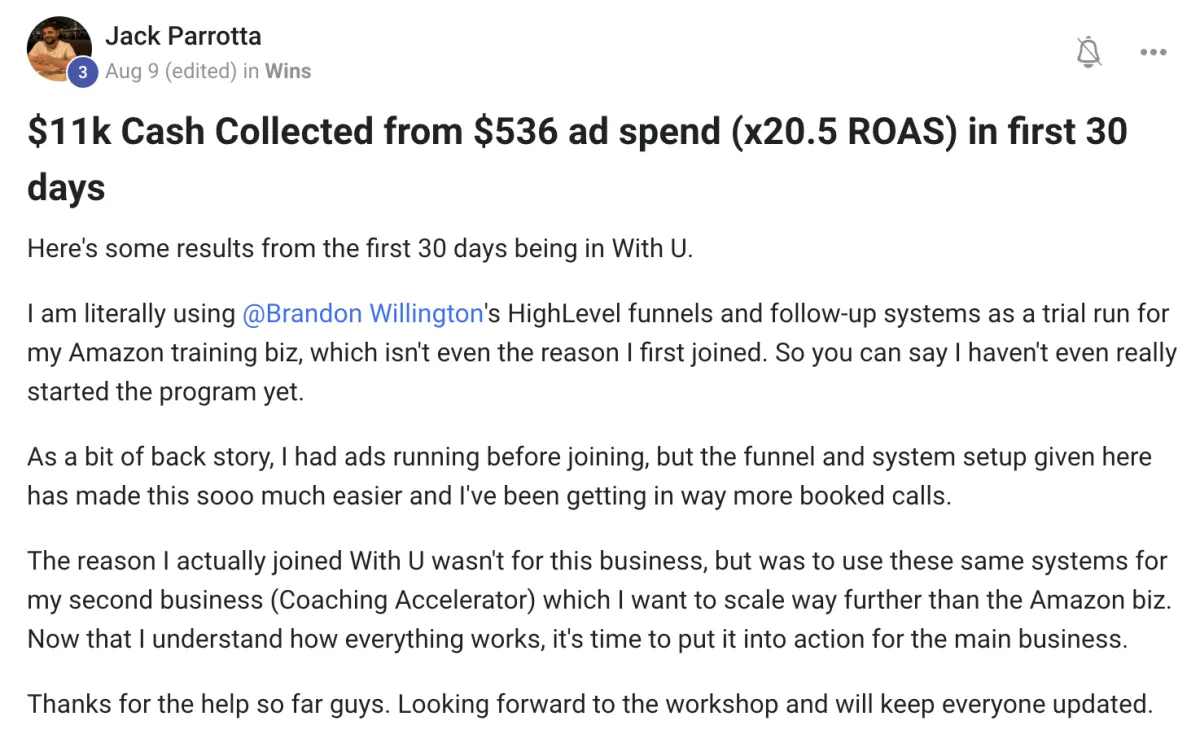Click the word "days" ending the title
The height and width of the screenshot is (747, 1200).
pos(66,187)
